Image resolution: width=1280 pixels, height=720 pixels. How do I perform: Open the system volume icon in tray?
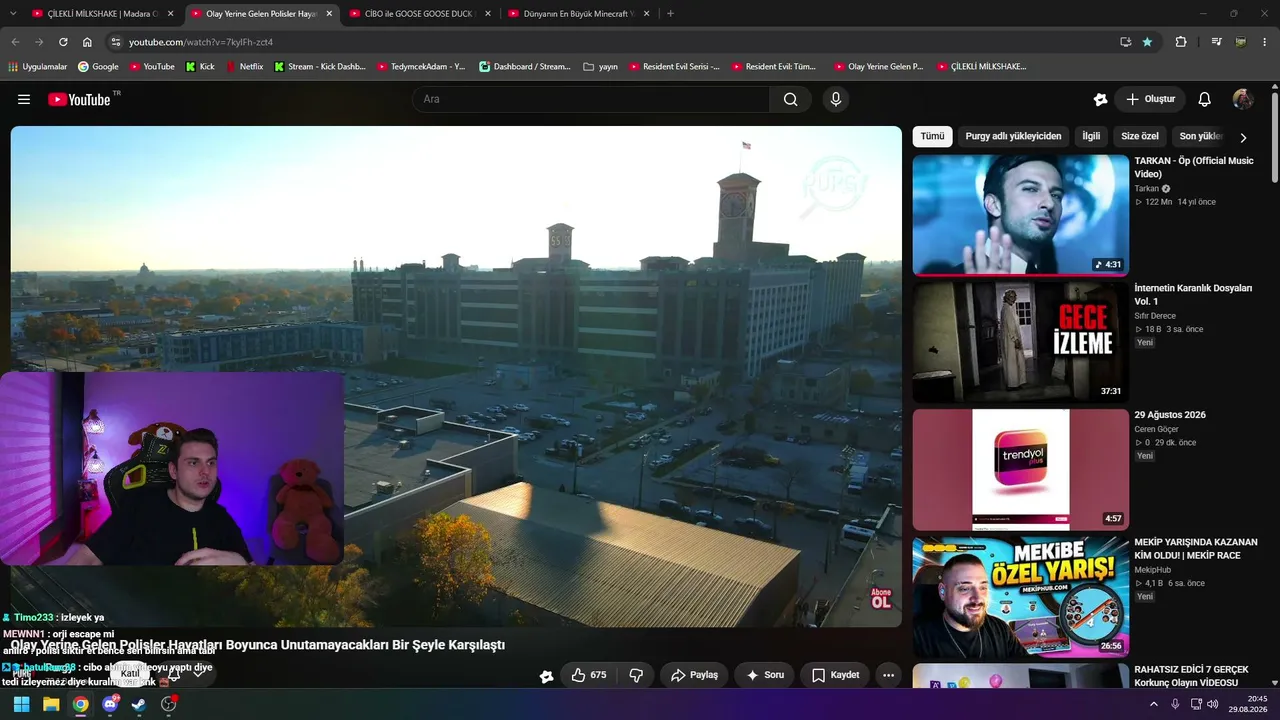(1212, 704)
